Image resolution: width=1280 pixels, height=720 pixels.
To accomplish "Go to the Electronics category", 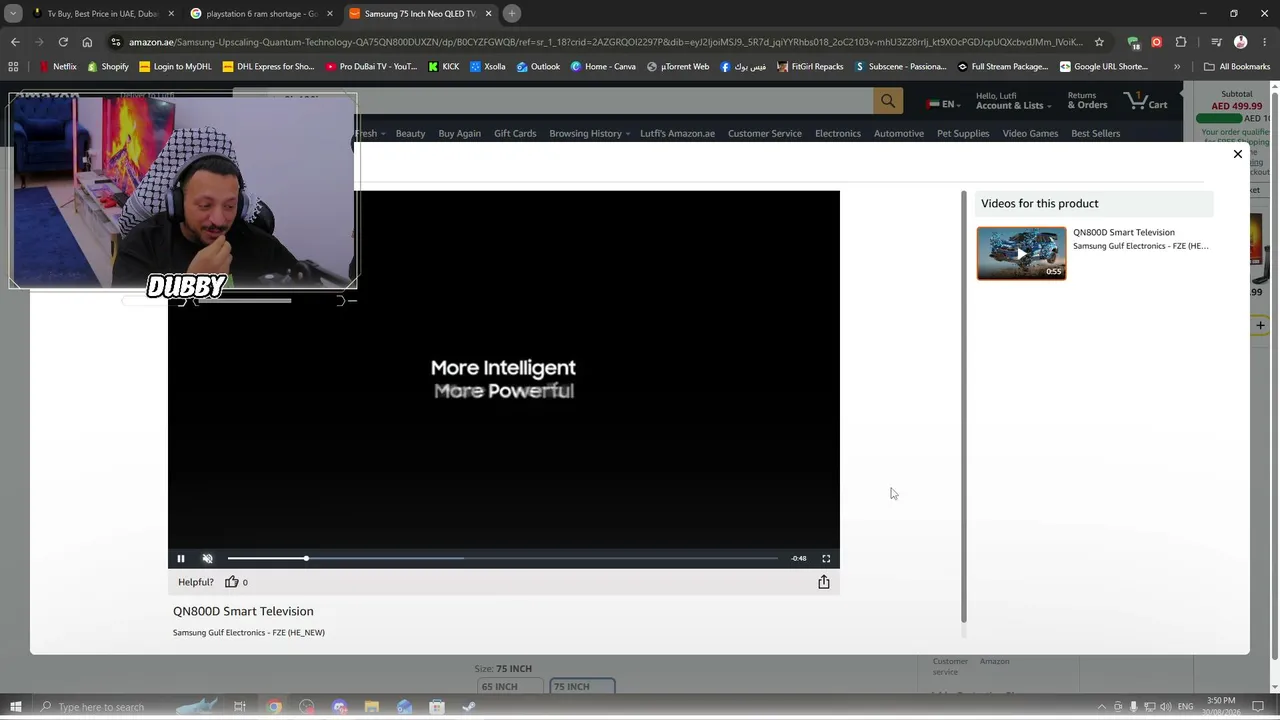I will coord(838,133).
